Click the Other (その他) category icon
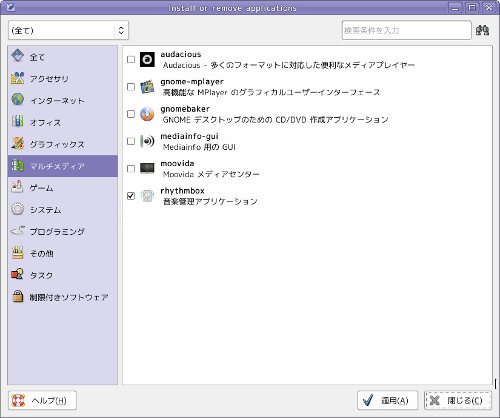Screen dimensions: 500x418 pyautogui.click(x=17, y=253)
